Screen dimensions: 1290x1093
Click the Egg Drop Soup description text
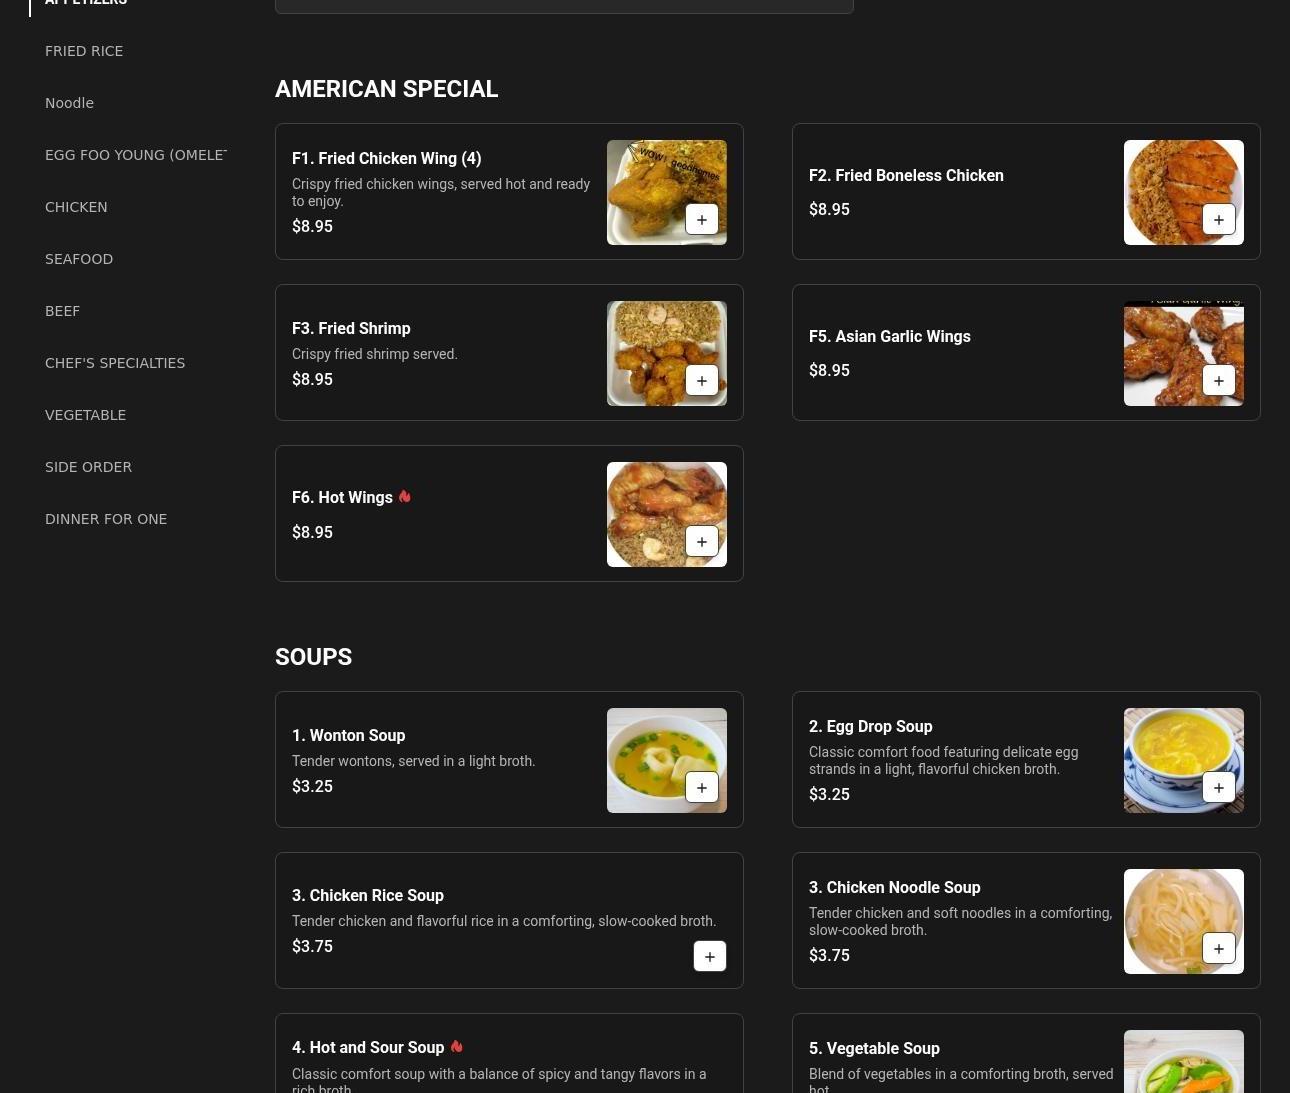coord(944,760)
